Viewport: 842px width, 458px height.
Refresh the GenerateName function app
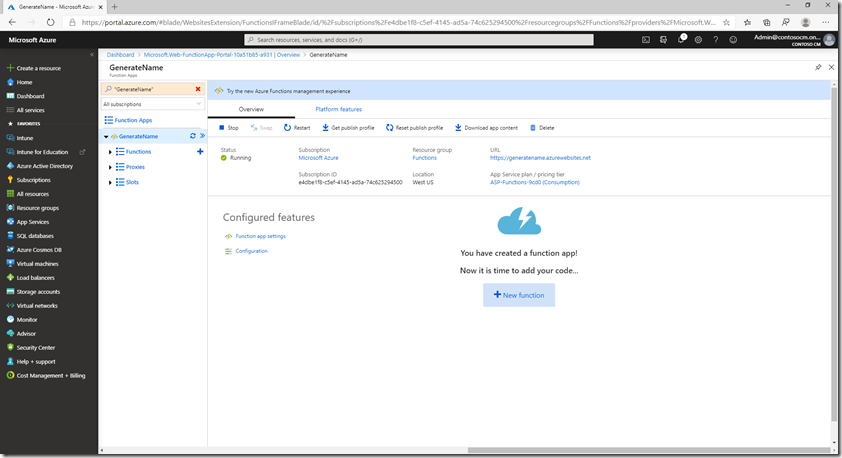tap(192, 136)
